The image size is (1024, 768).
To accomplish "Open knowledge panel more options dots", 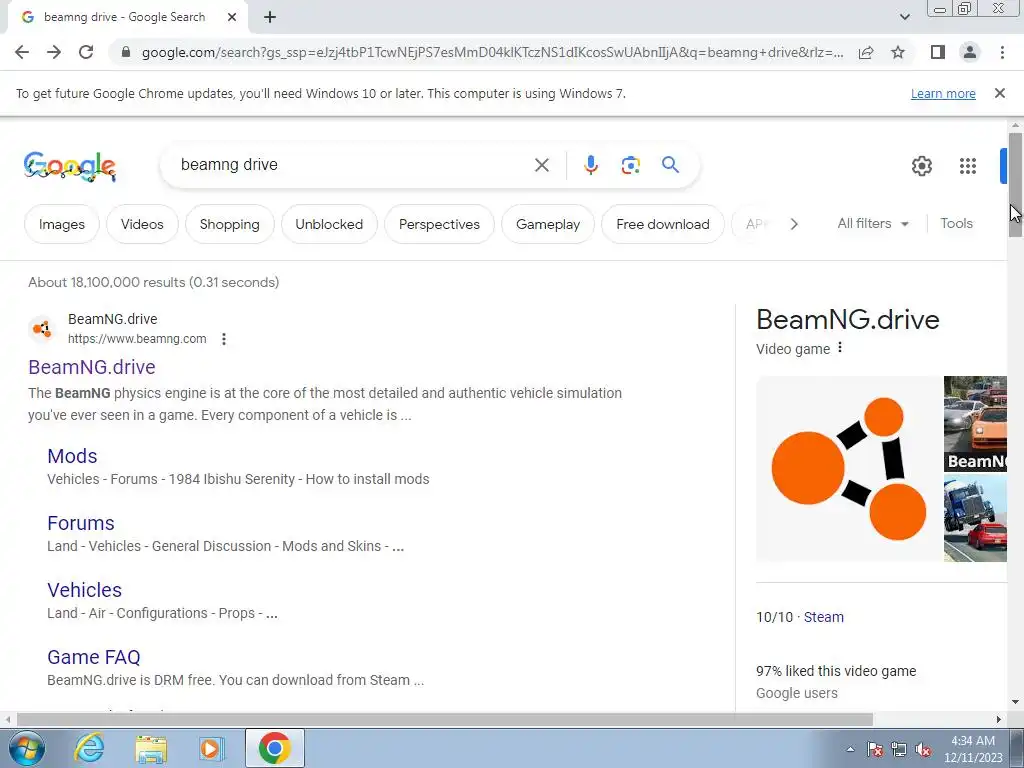I will pyautogui.click(x=840, y=348).
